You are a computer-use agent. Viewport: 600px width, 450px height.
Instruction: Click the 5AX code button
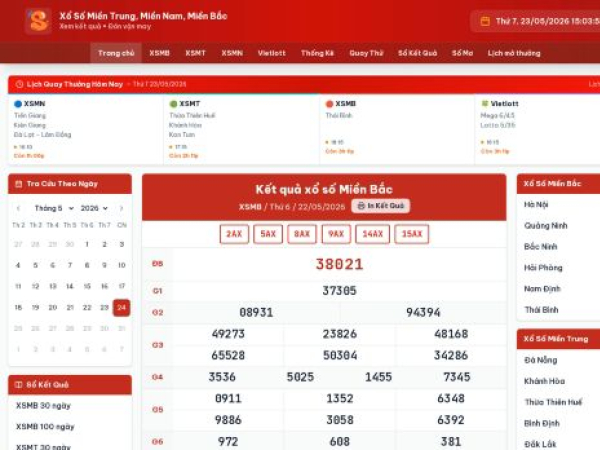(x=268, y=234)
